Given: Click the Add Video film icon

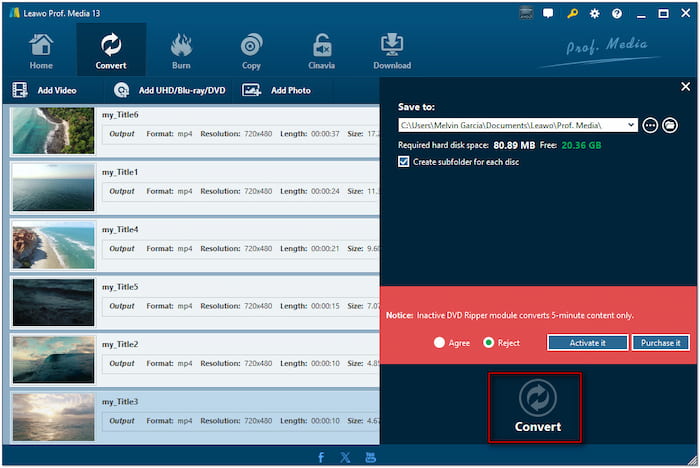Looking at the screenshot, I should click(20, 90).
